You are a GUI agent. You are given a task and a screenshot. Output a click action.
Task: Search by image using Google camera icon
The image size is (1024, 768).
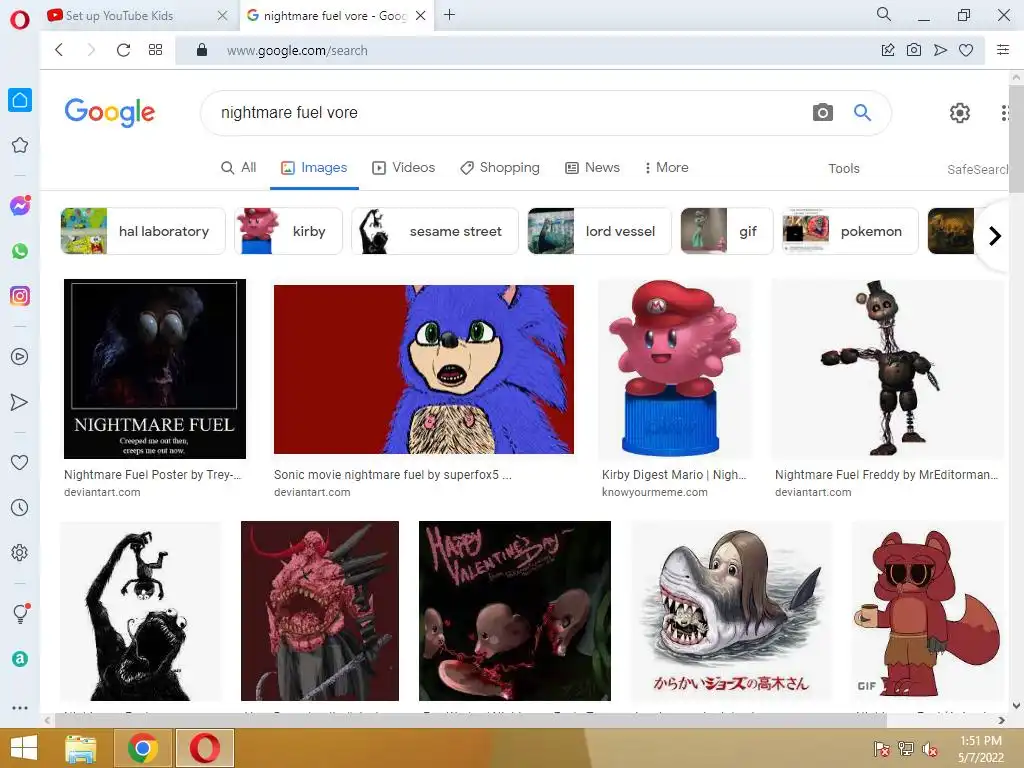(823, 112)
